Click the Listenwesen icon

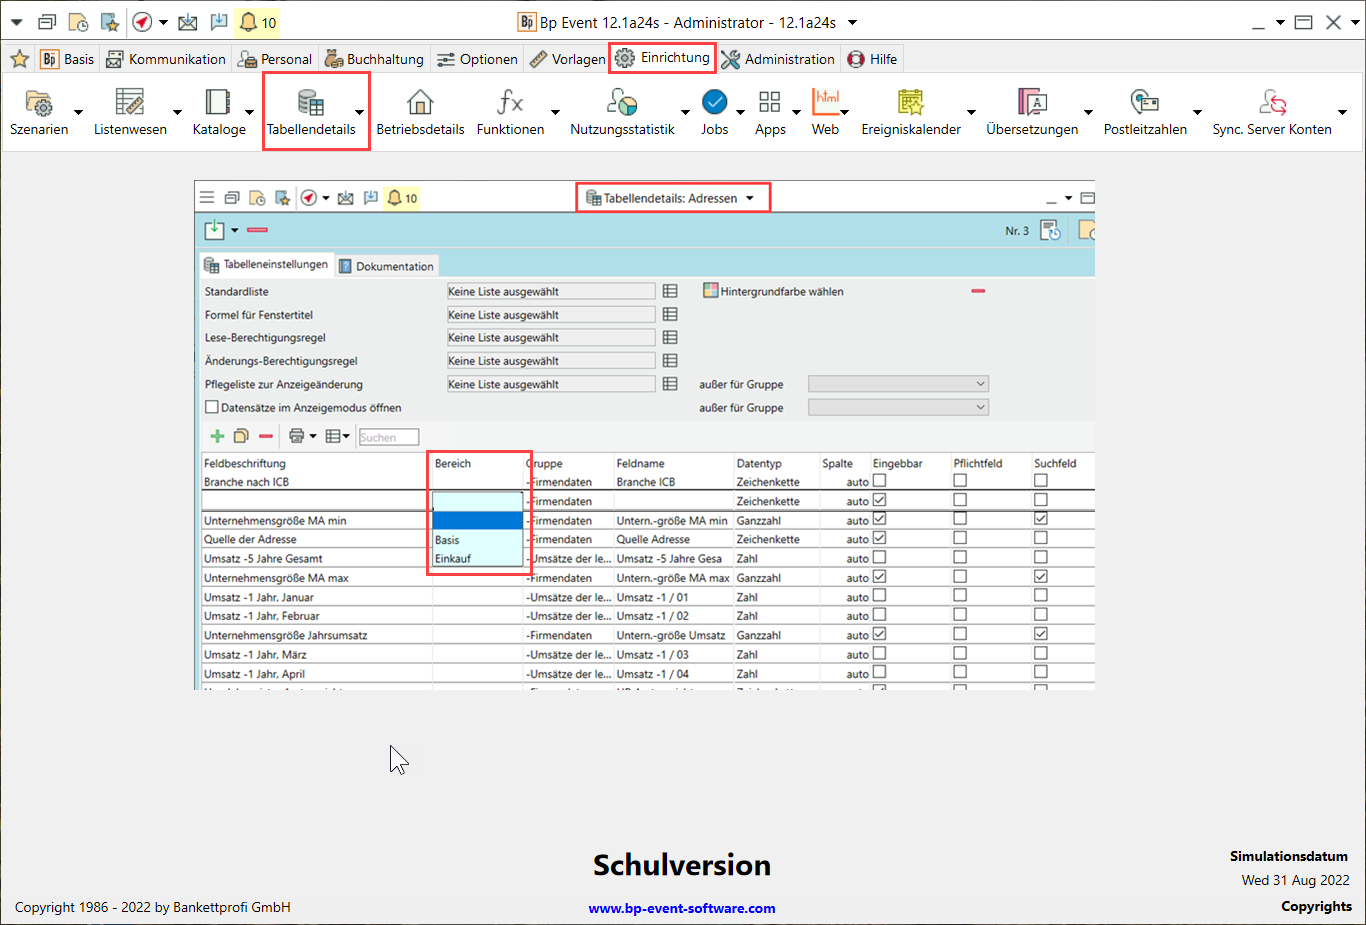(130, 103)
